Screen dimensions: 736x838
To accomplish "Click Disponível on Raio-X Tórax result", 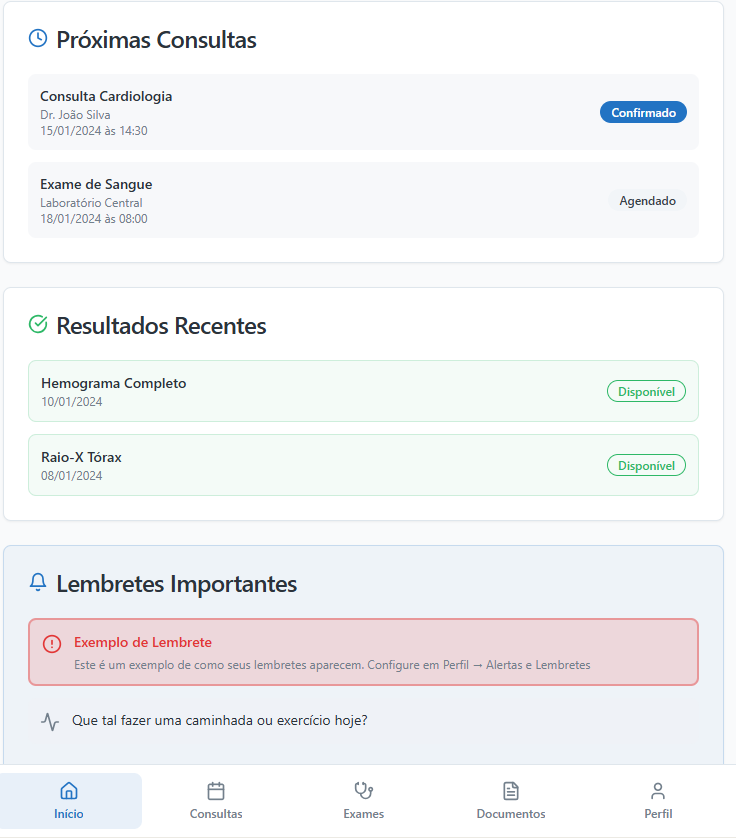I will [646, 465].
